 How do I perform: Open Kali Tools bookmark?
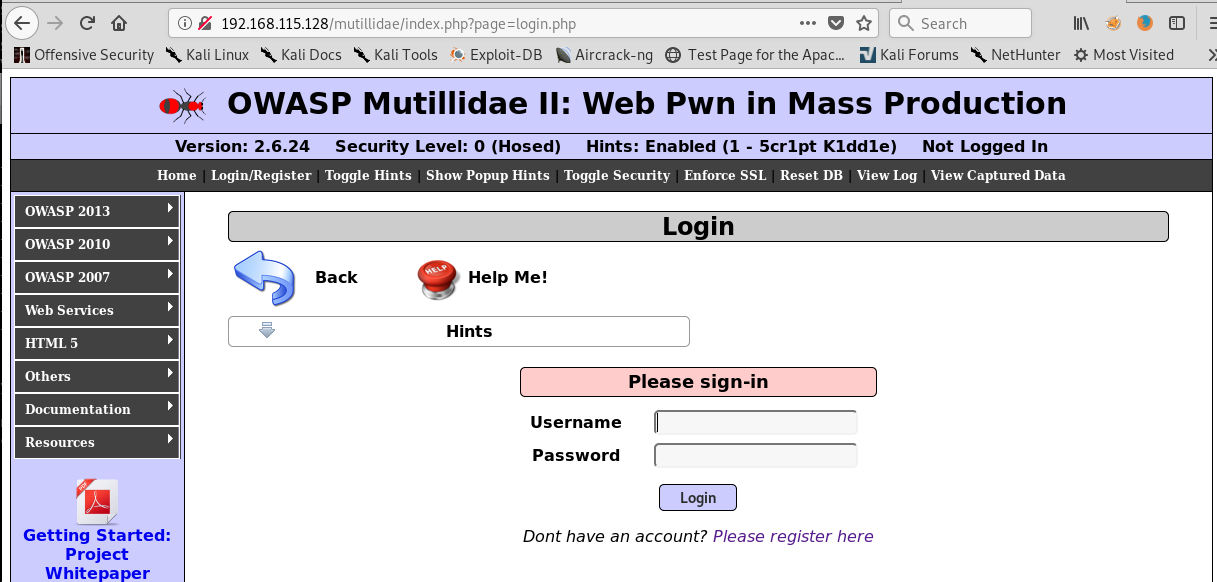[x=395, y=55]
